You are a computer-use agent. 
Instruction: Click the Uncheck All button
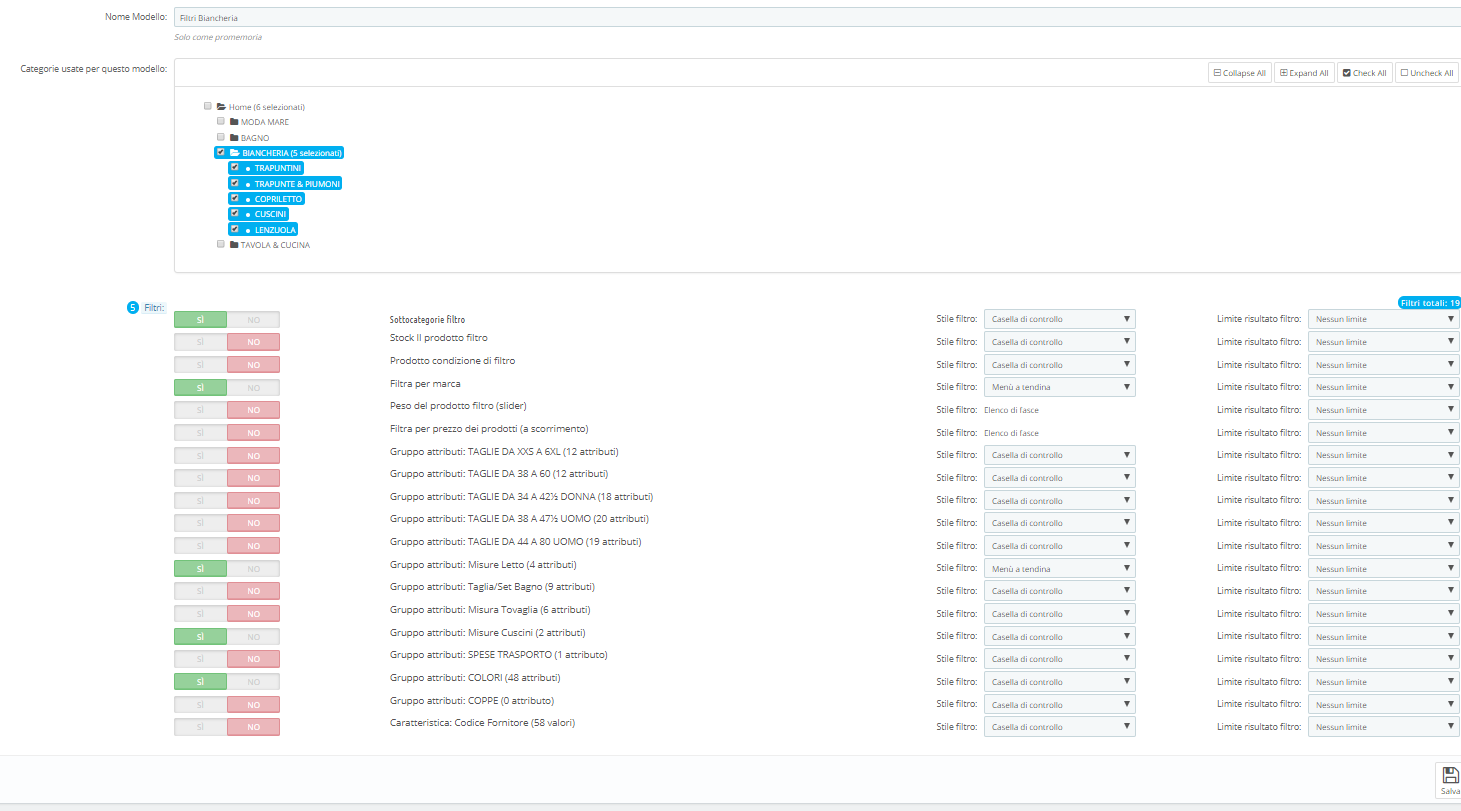[x=1427, y=73]
